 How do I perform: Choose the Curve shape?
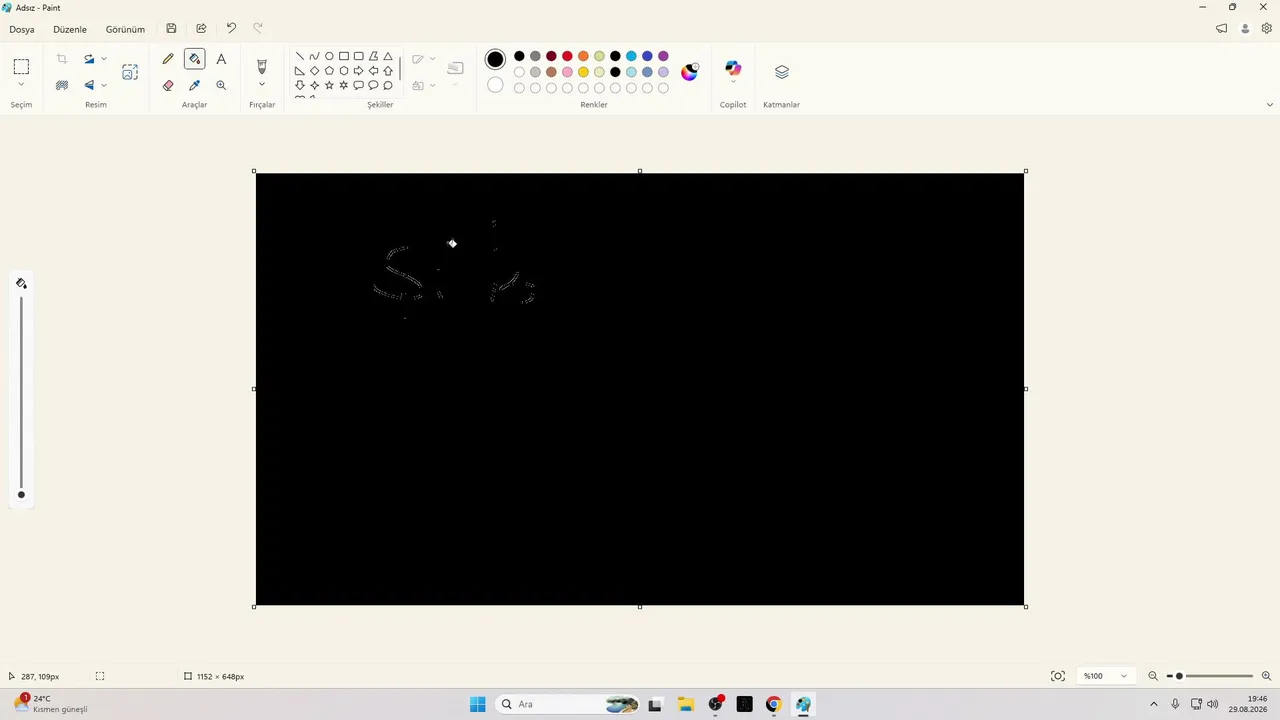coord(314,57)
